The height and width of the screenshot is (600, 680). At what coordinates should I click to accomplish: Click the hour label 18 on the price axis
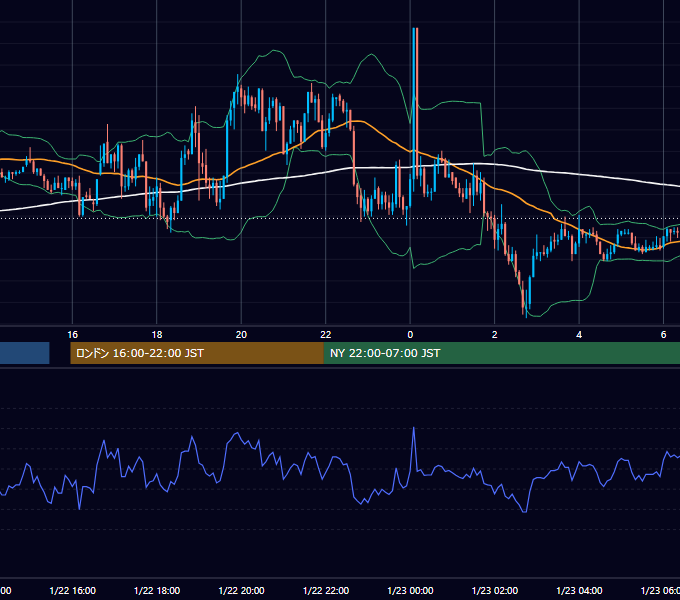(x=157, y=335)
